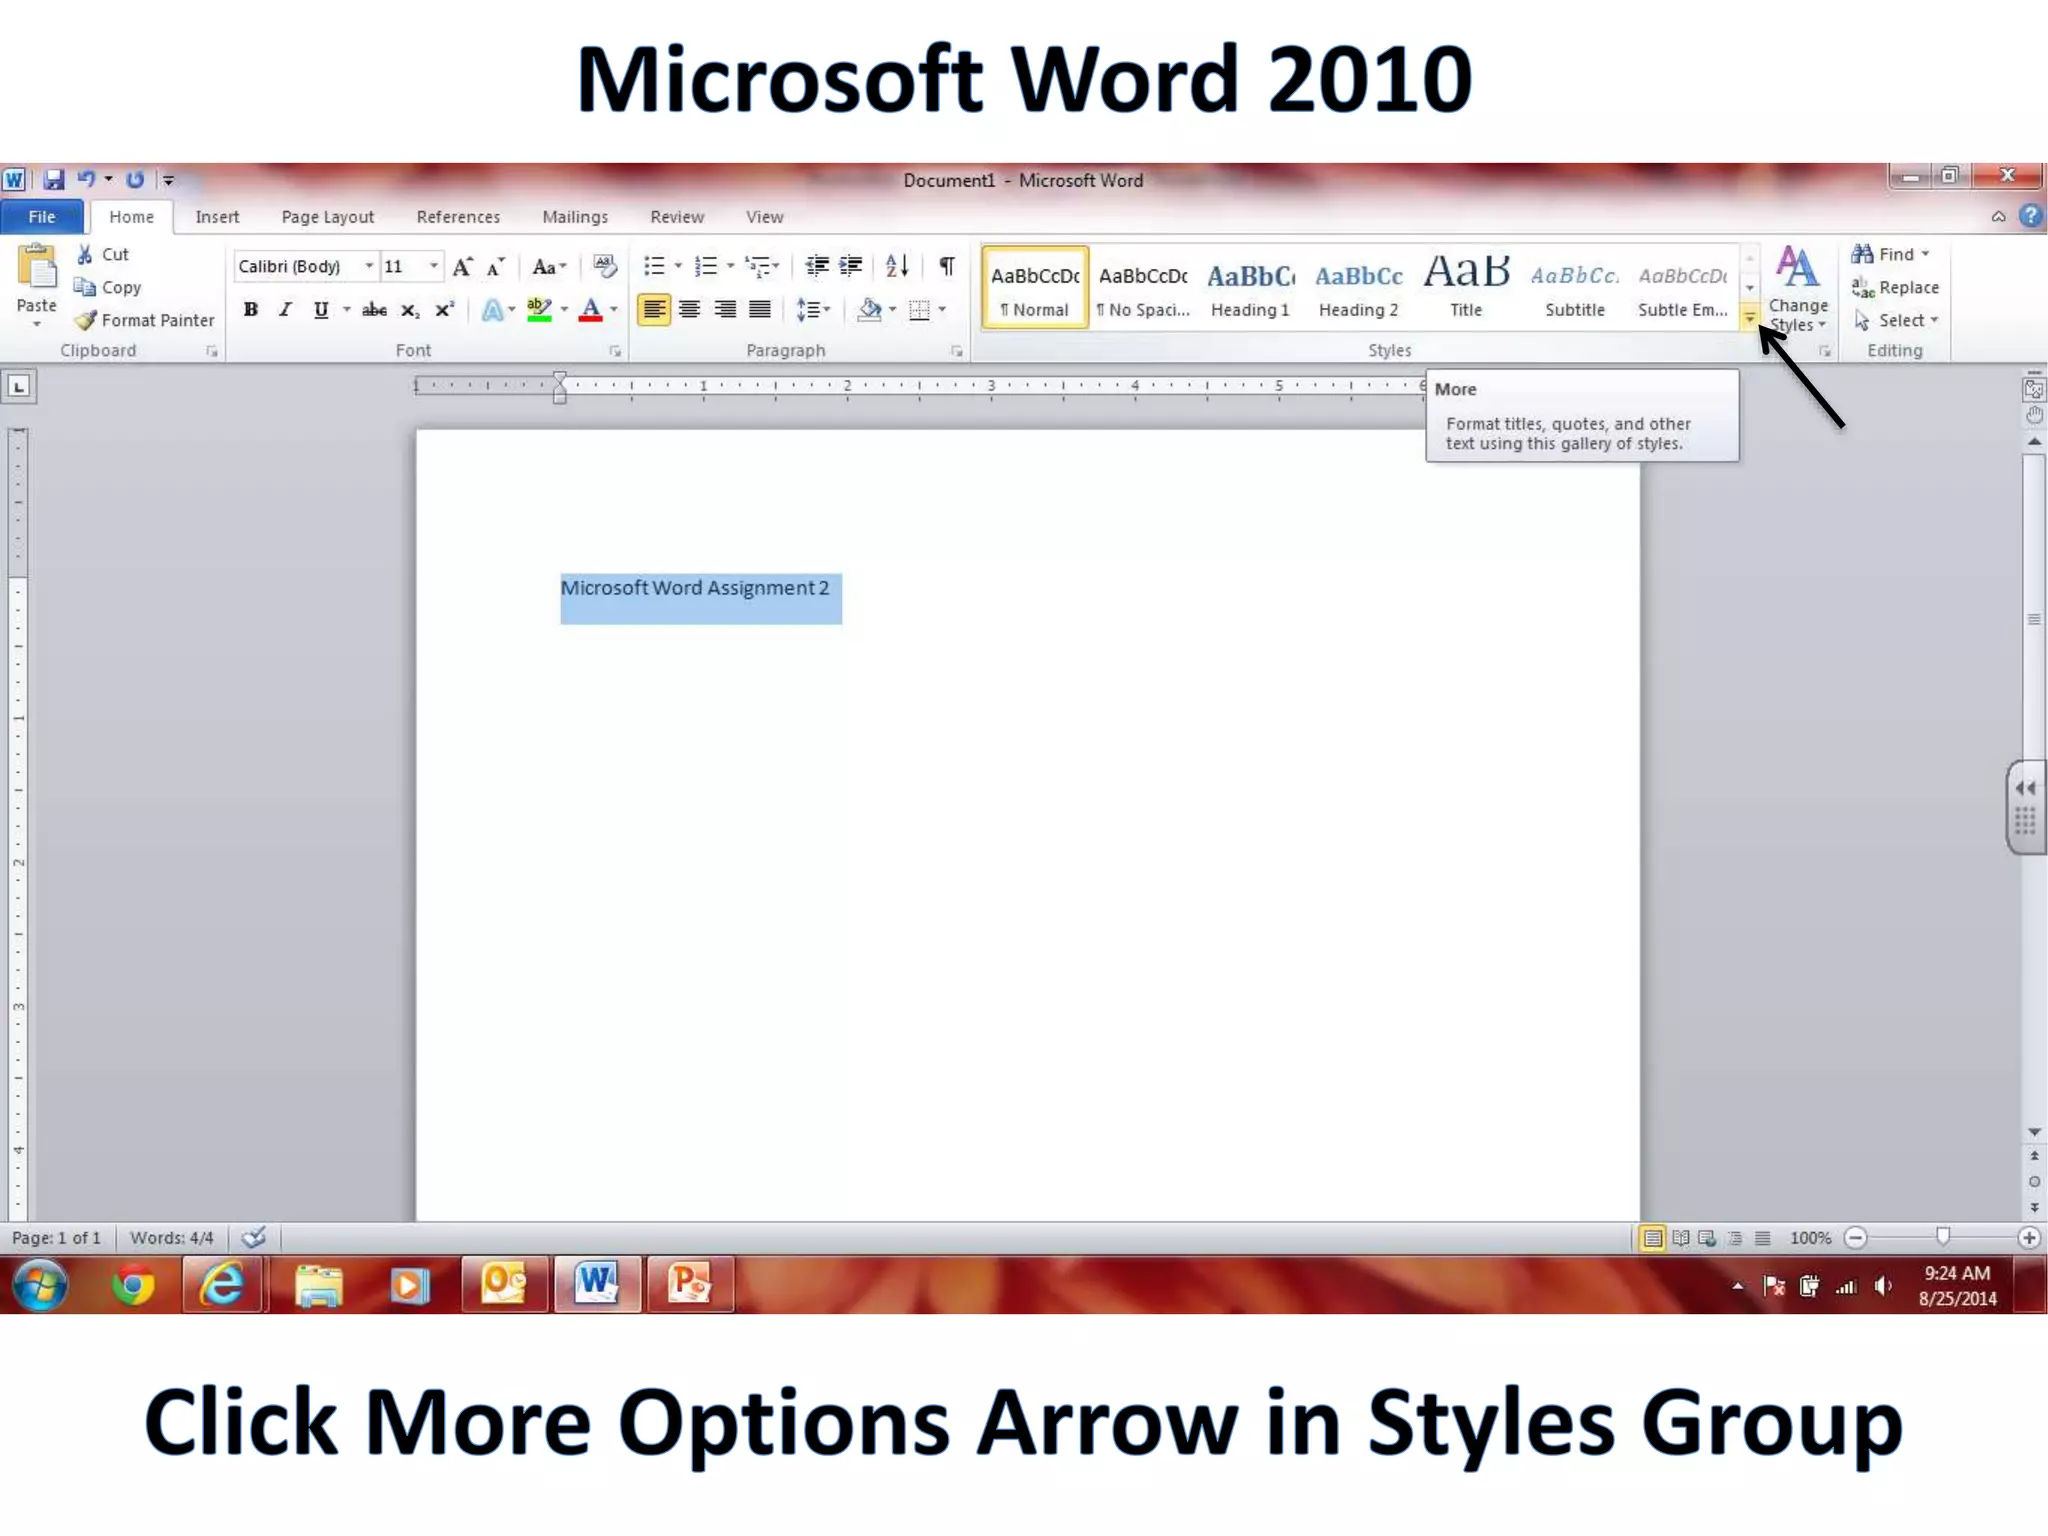Toggle Underline formatting
This screenshot has width=2048, height=1536.
[321, 310]
